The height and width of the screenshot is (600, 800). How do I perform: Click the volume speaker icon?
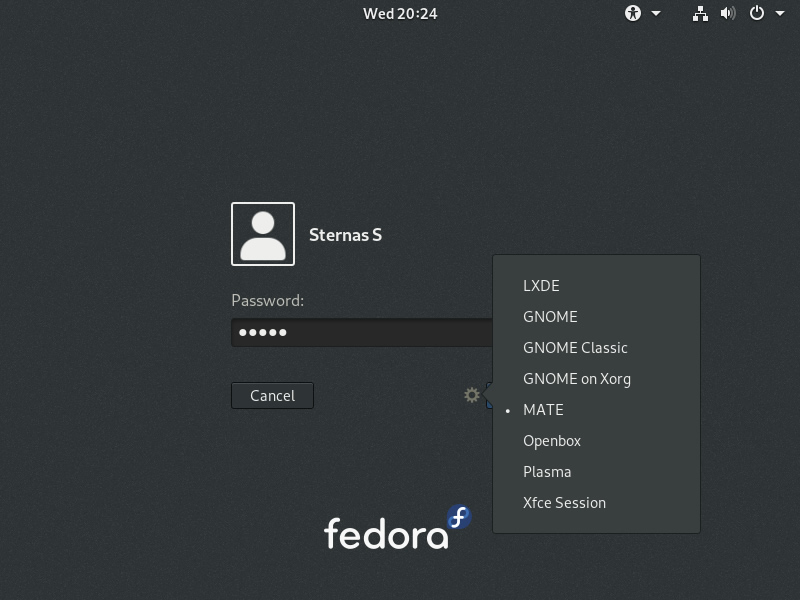(728, 13)
